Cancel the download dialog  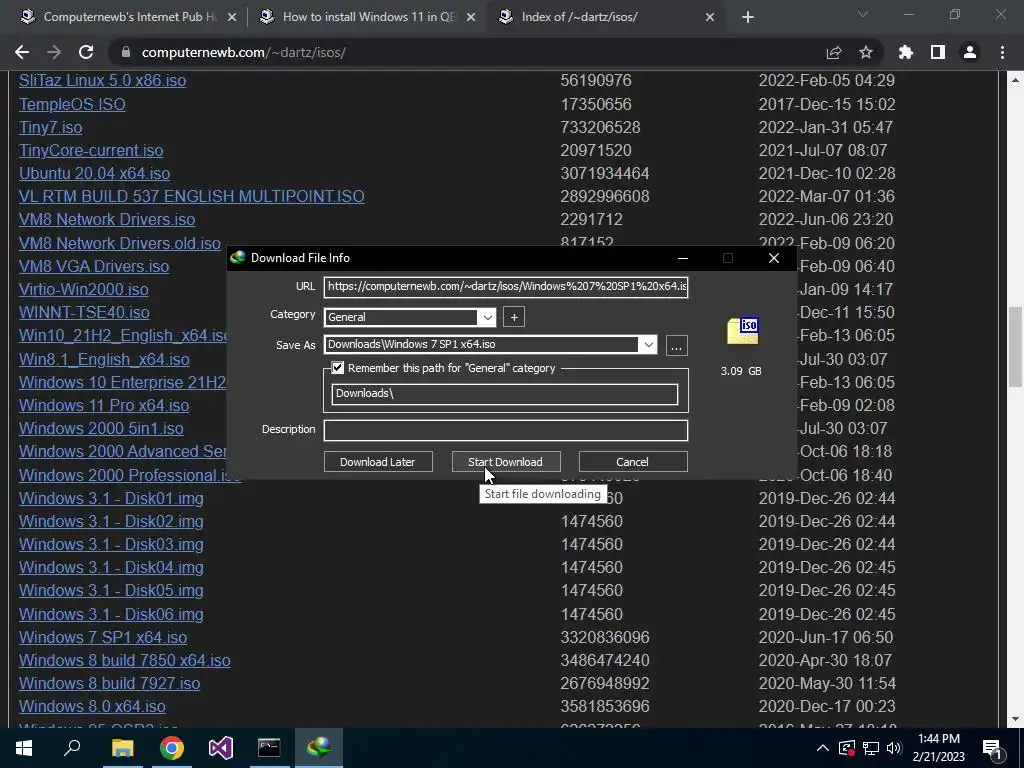pos(633,462)
